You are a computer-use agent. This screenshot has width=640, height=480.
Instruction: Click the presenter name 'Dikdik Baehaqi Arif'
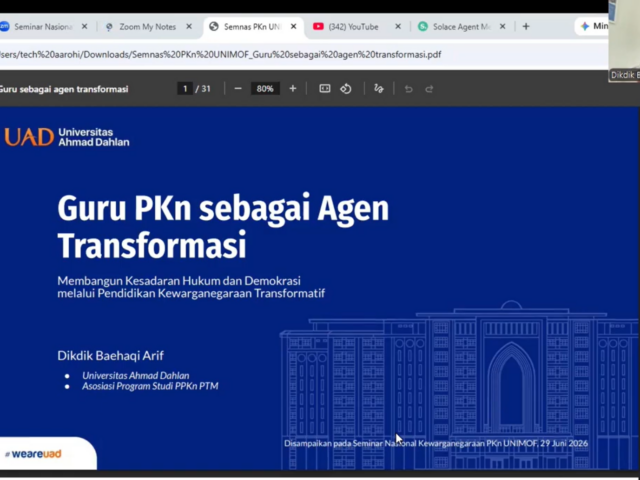pos(110,356)
